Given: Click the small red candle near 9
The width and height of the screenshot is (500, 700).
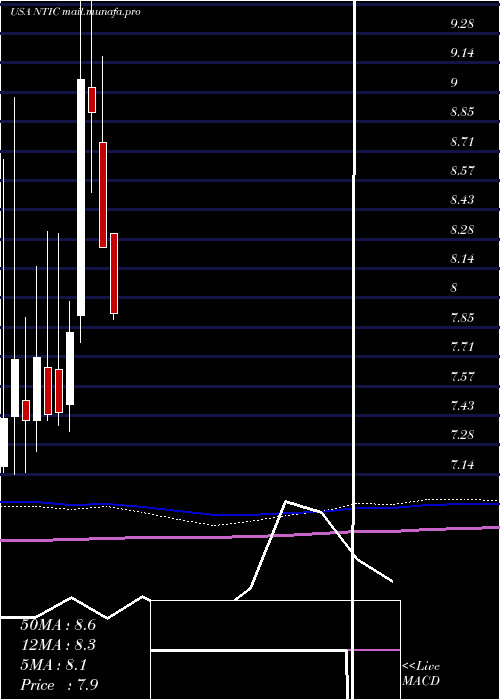Looking at the screenshot, I should [92, 100].
